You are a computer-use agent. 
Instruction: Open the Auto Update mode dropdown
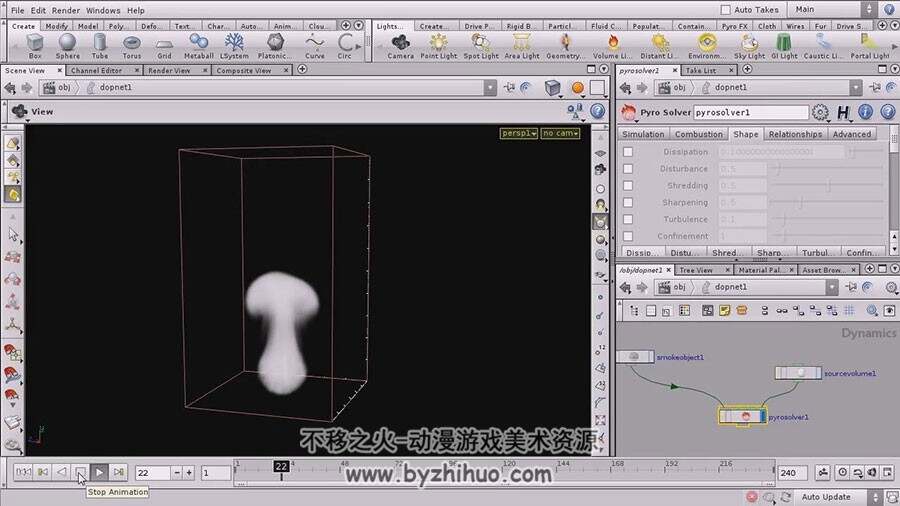point(838,497)
